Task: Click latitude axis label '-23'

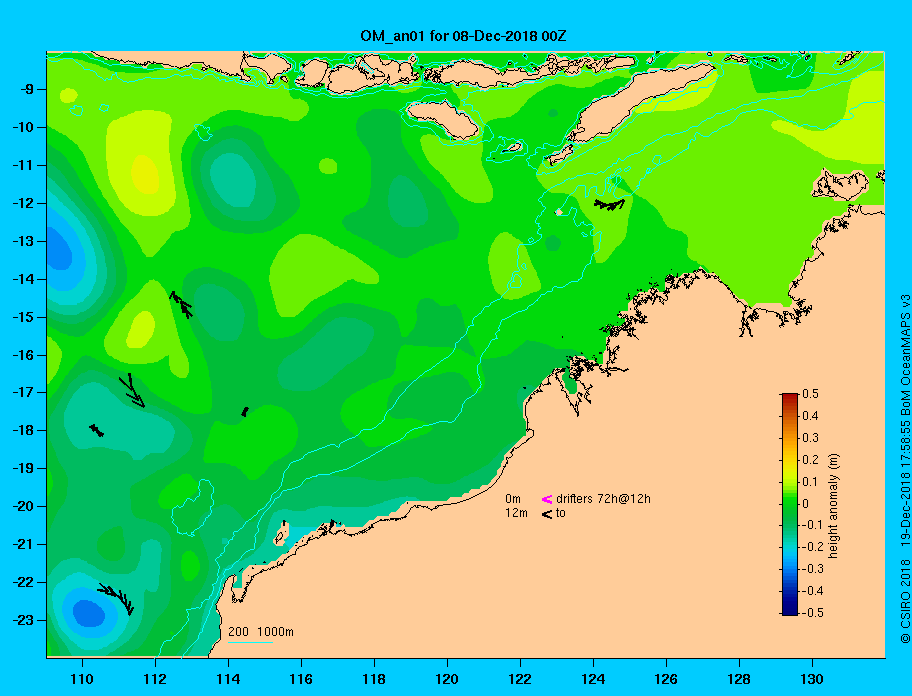Action: click(23, 620)
